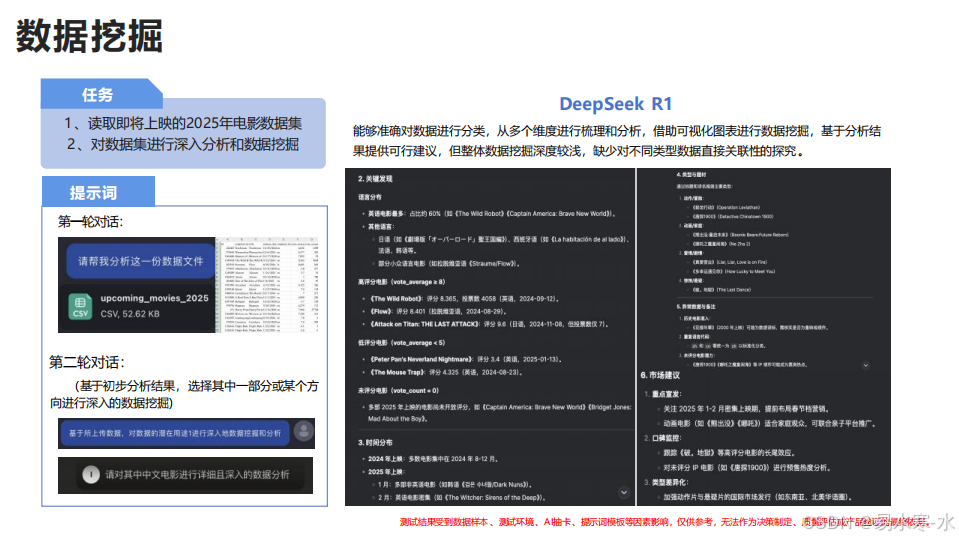This screenshot has width=959, height=540.
Task: Click the 未评分电影 (vote_count = 0) subheading
Action: 398,390
